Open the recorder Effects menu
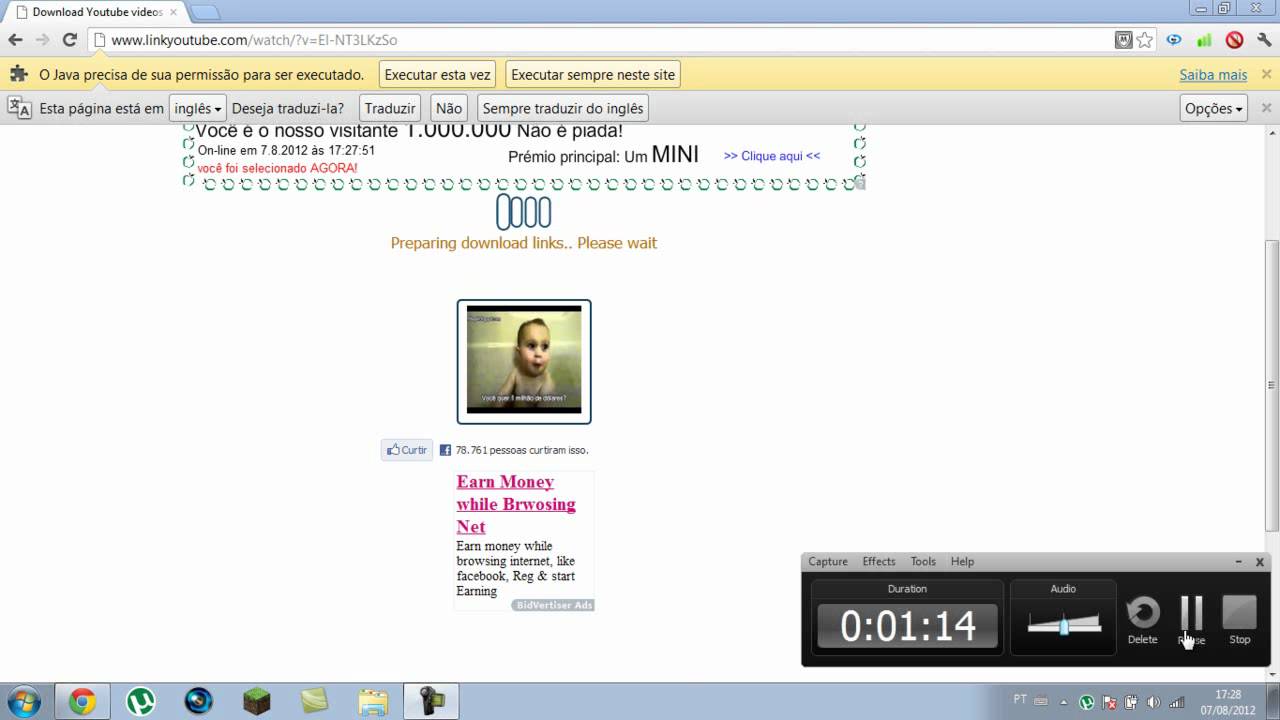1280x720 pixels. tap(879, 562)
